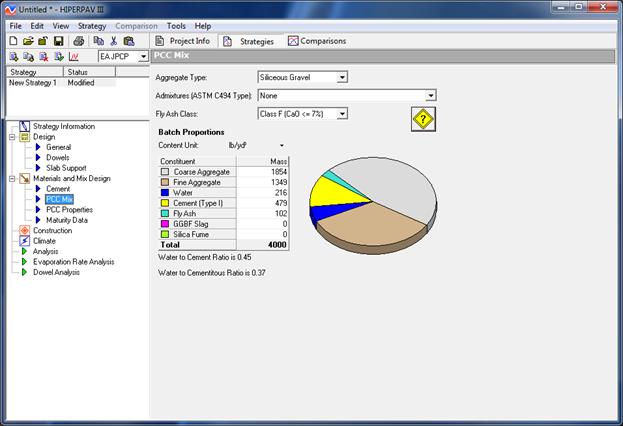Click the New file toolbar icon

pos(13,41)
